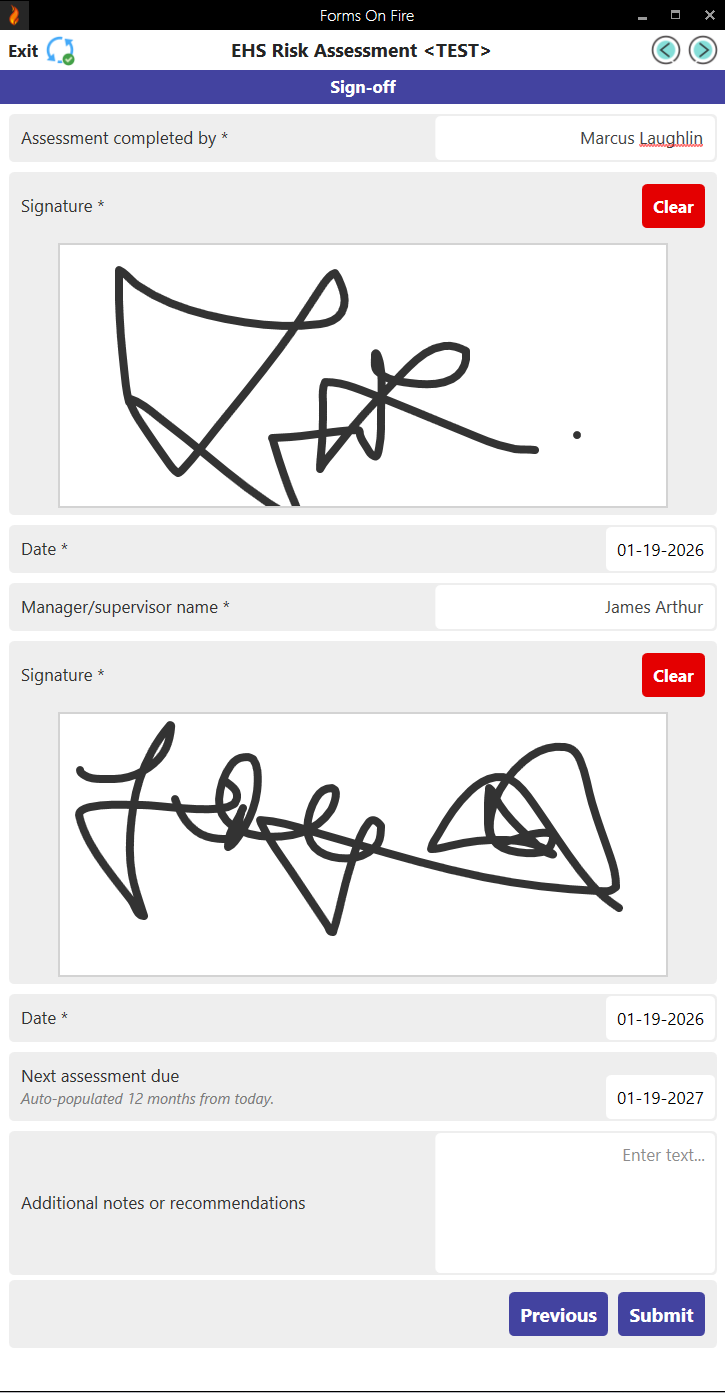Image resolution: width=725 pixels, height=1393 pixels.
Task: Edit the Assessment completed by field
Action: tap(575, 138)
